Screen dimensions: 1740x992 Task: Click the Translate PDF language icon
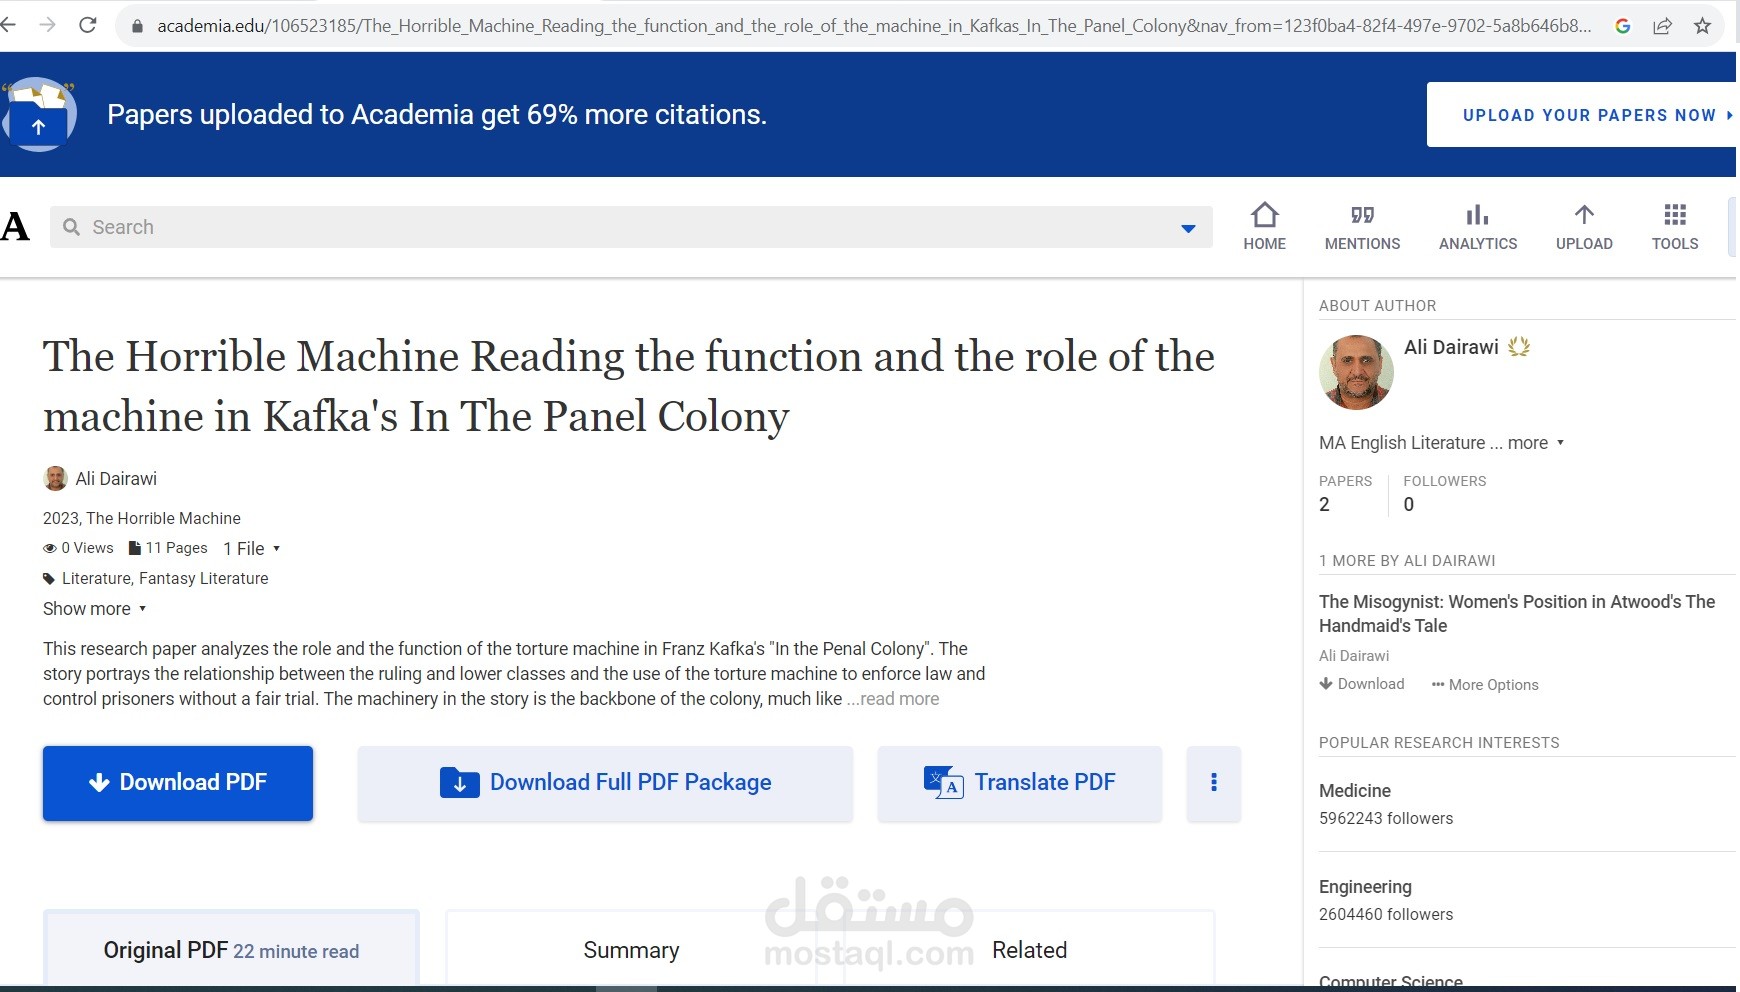[943, 782]
